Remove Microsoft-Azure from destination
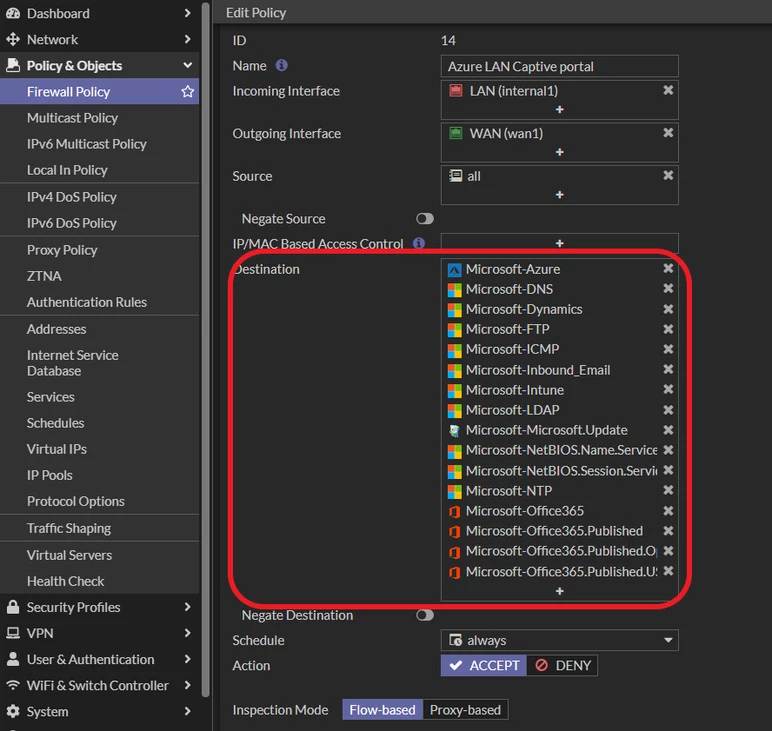 tap(668, 268)
